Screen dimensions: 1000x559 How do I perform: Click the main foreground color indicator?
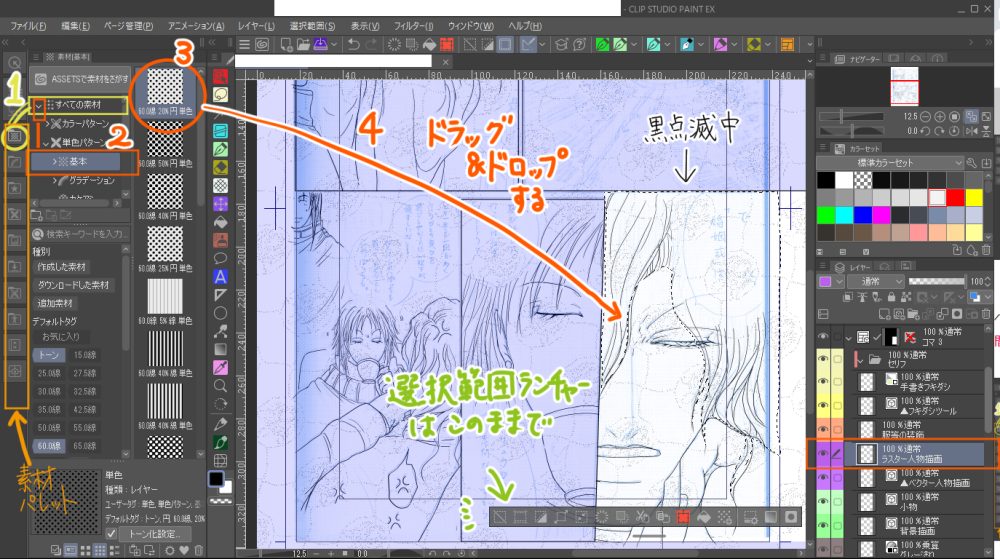217,479
